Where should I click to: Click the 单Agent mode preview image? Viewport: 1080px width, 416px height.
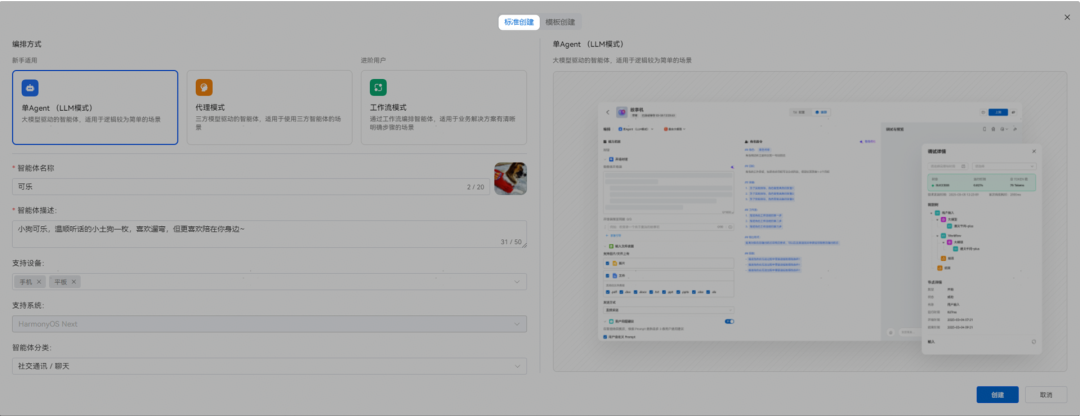pos(810,222)
